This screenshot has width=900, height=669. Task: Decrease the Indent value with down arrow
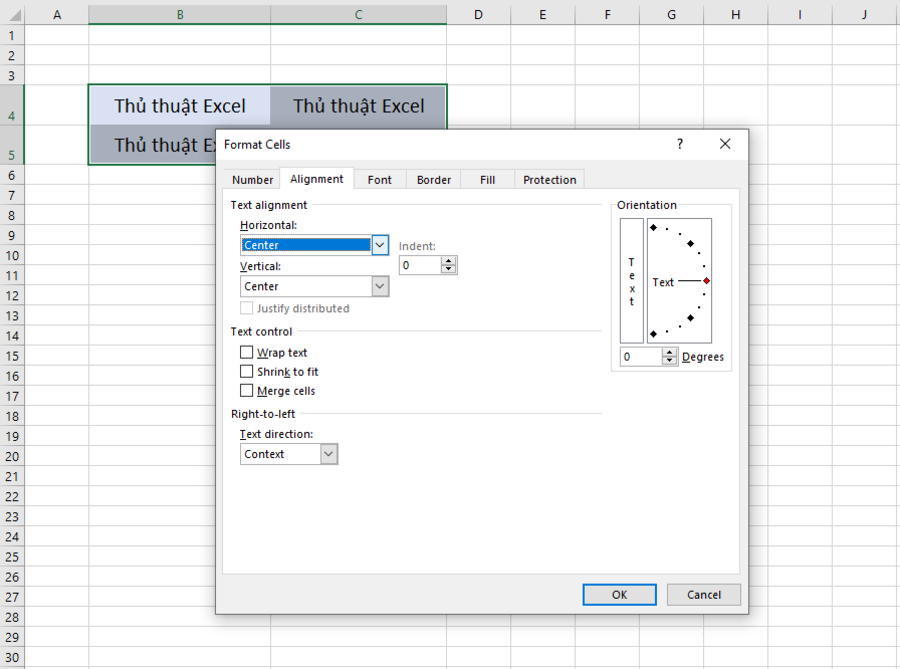[x=449, y=270]
